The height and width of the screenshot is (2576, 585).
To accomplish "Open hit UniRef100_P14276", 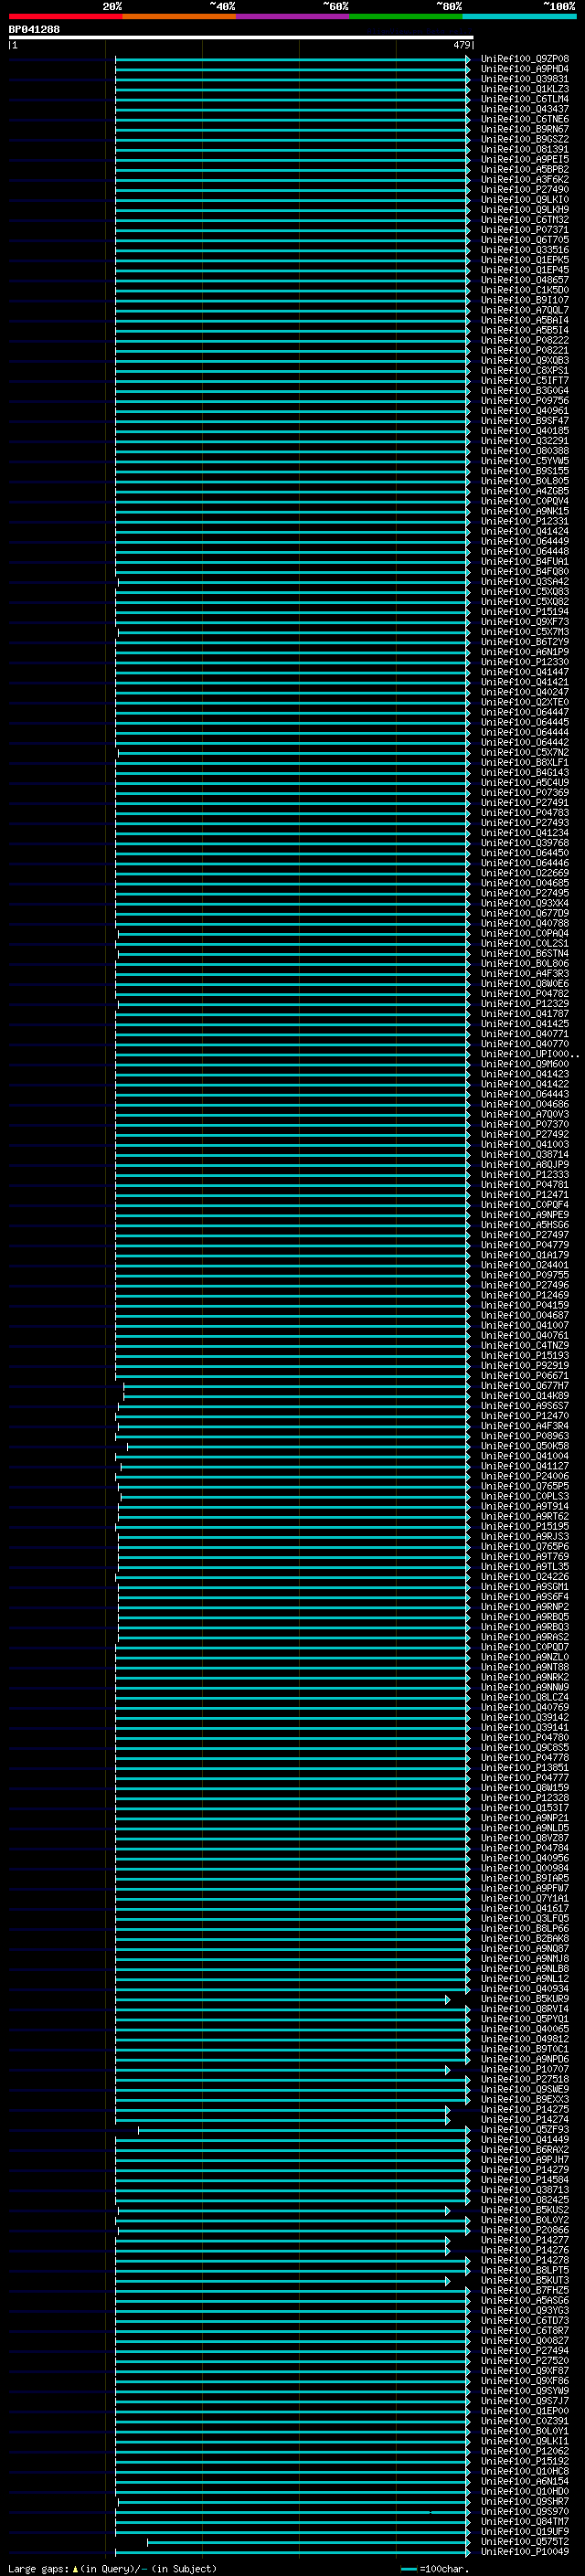I will [525, 2250].
